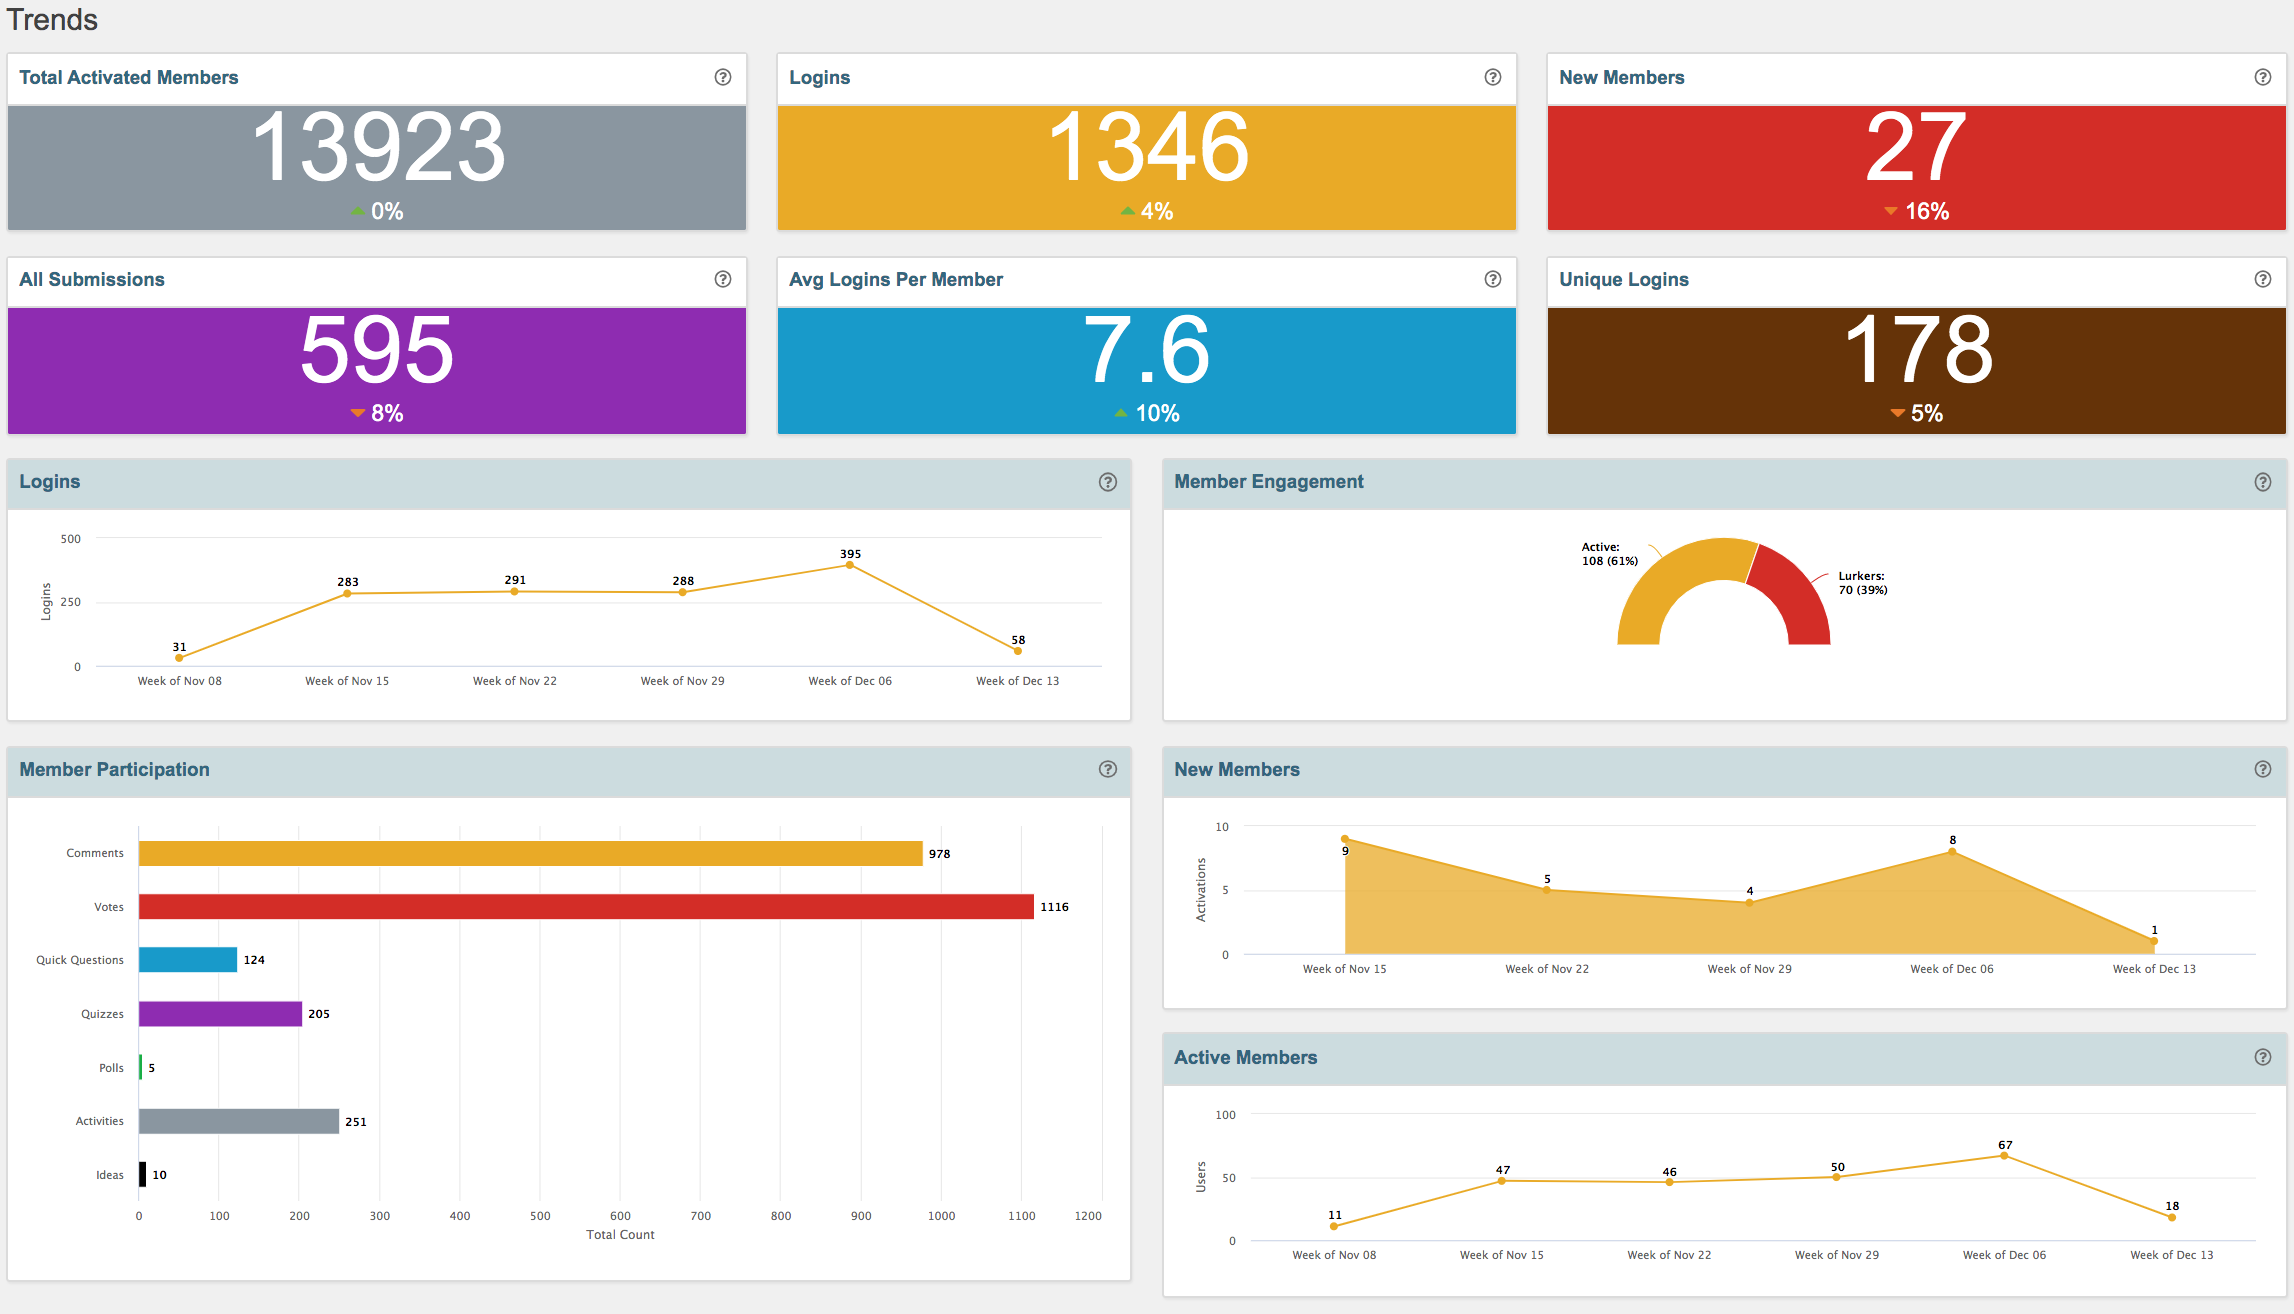Open help icon on New Members chart
2294x1314 pixels.
(2262, 769)
